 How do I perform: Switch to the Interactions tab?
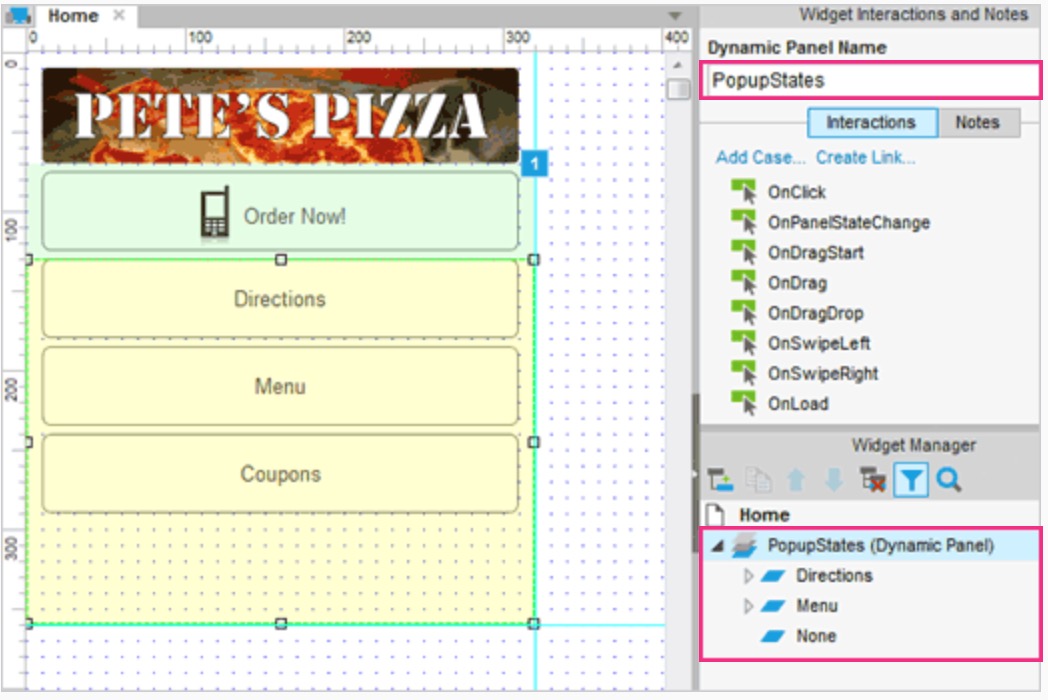(x=872, y=122)
